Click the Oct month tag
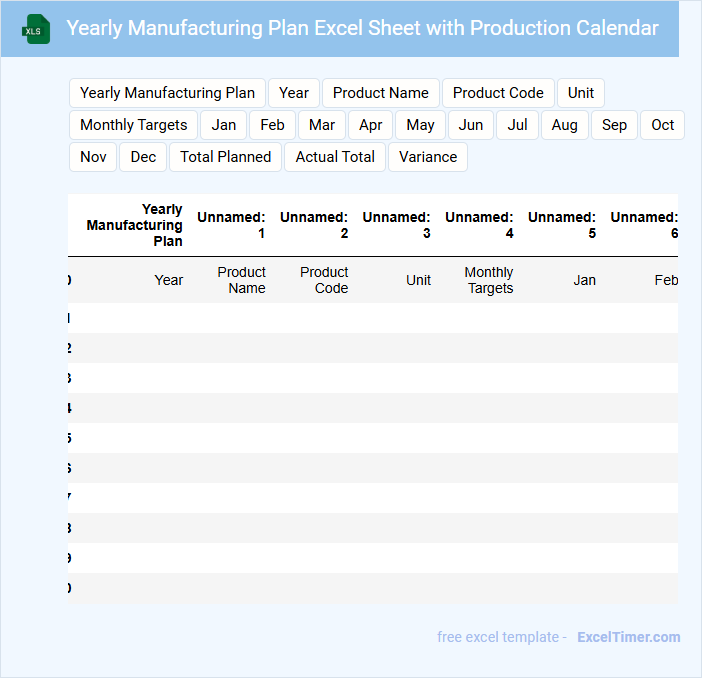Screen dimensions: 702x678 tap(663, 125)
